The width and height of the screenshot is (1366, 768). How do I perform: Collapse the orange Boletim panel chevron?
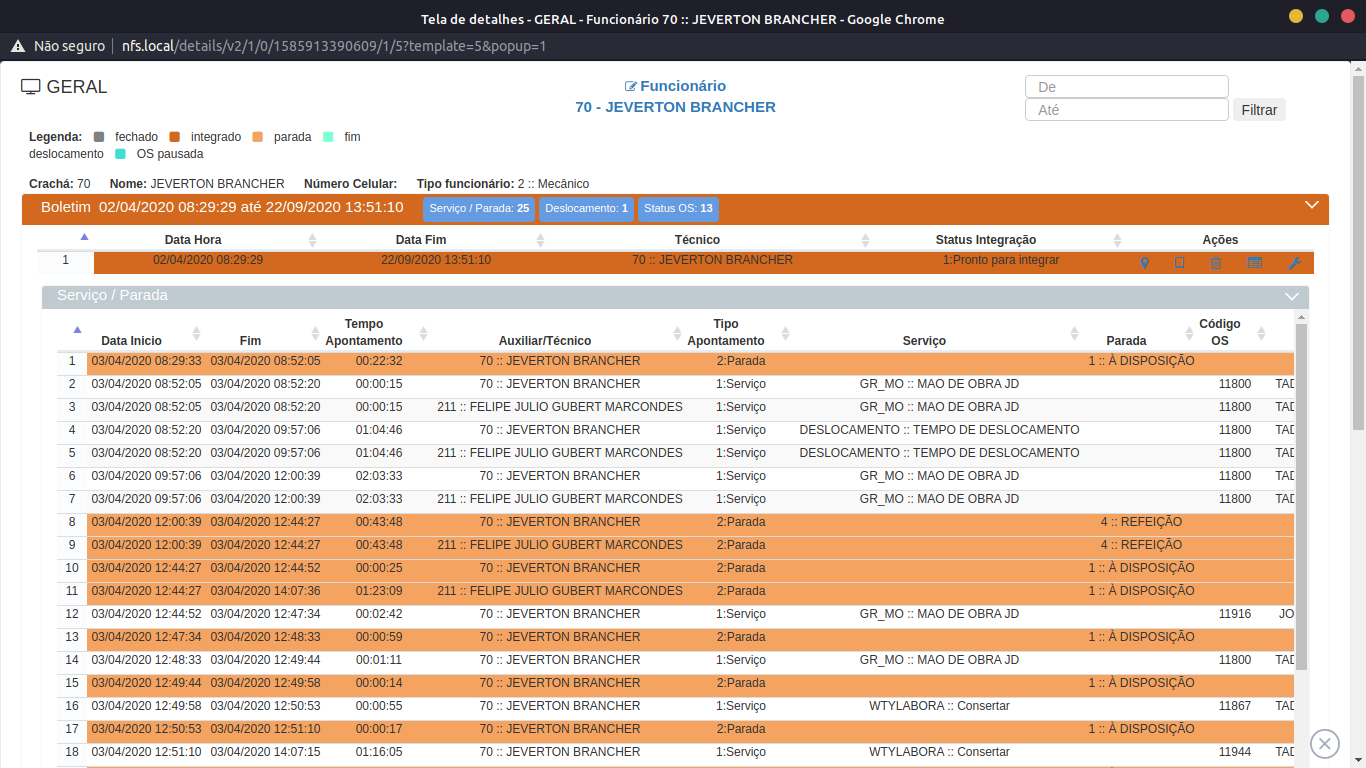pyautogui.click(x=1313, y=205)
